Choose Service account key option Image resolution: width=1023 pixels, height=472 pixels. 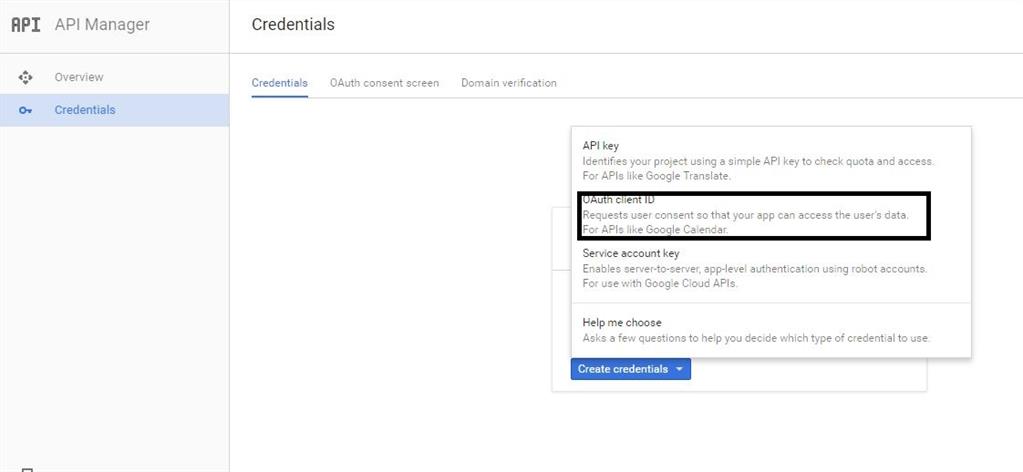point(771,268)
